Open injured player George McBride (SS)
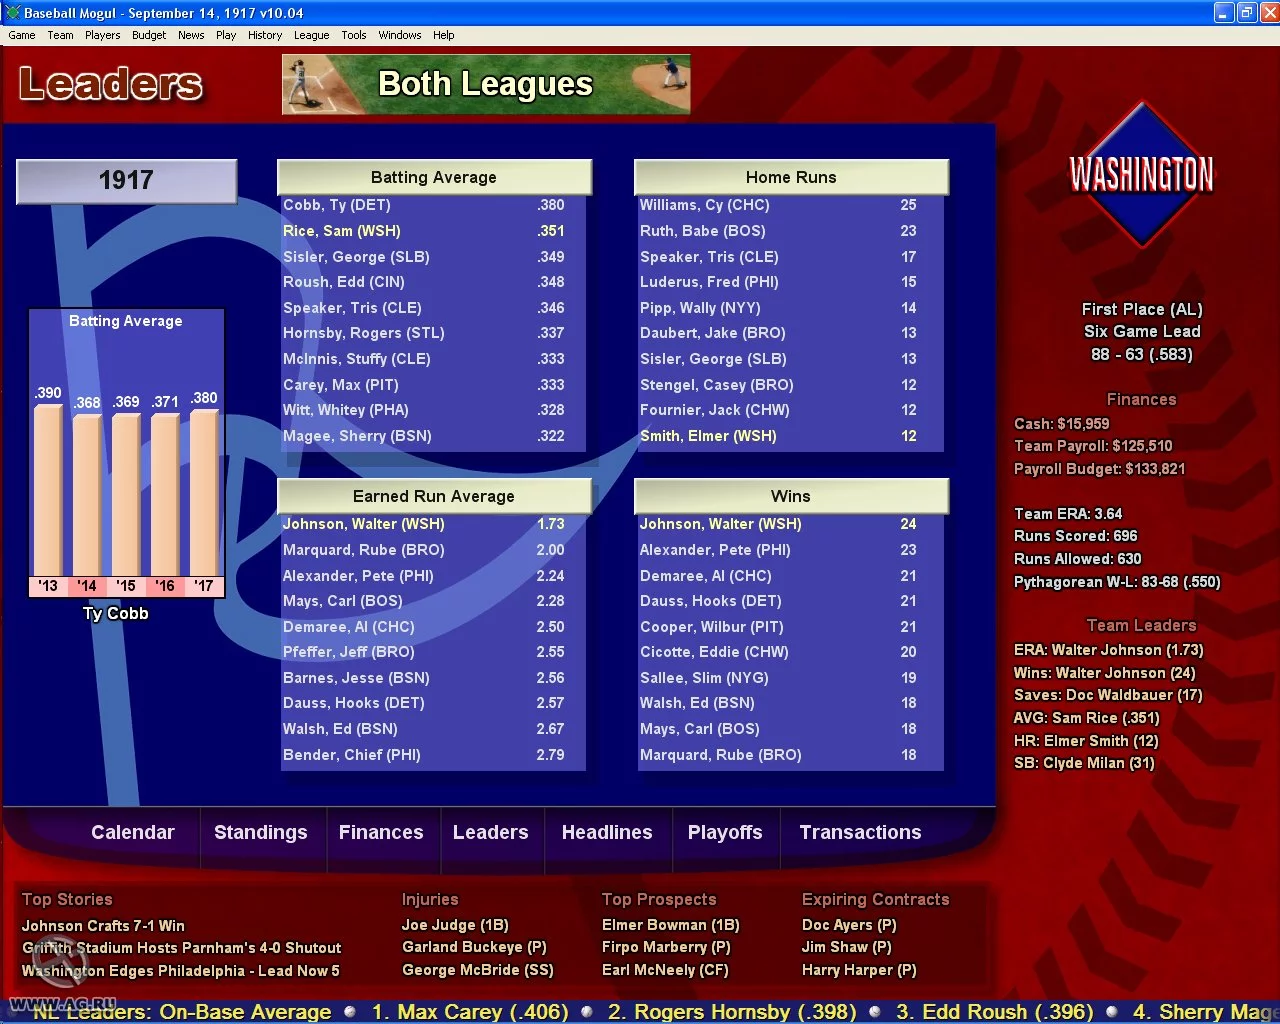This screenshot has height=1024, width=1280. click(x=478, y=970)
